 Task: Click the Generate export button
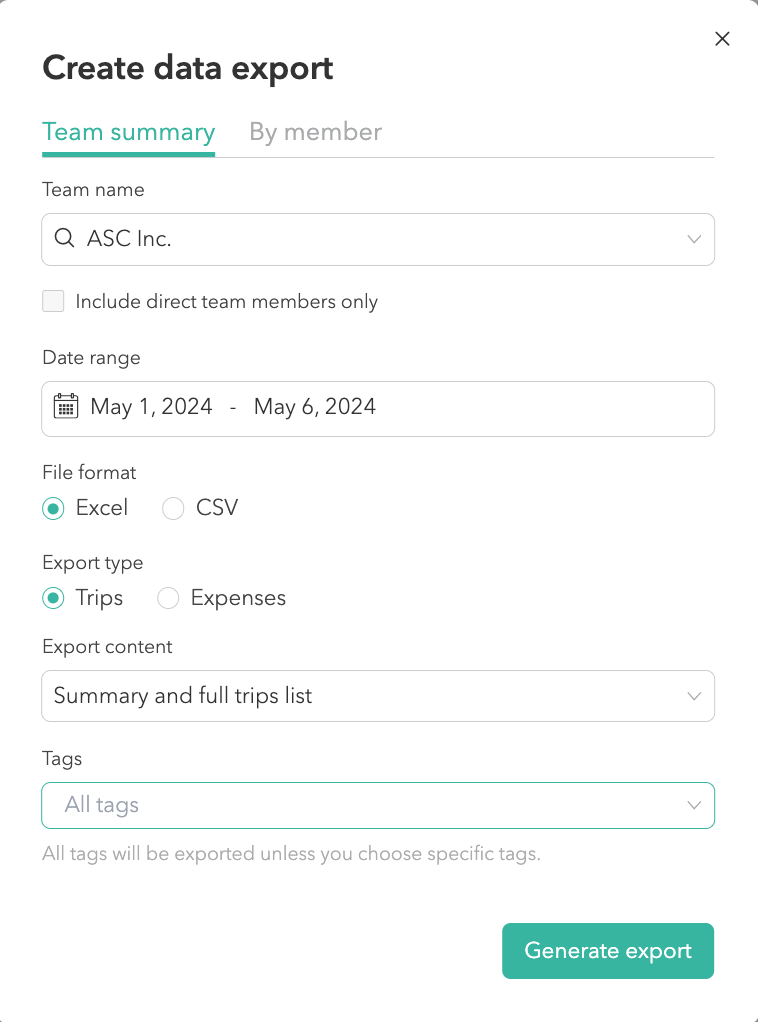click(607, 951)
